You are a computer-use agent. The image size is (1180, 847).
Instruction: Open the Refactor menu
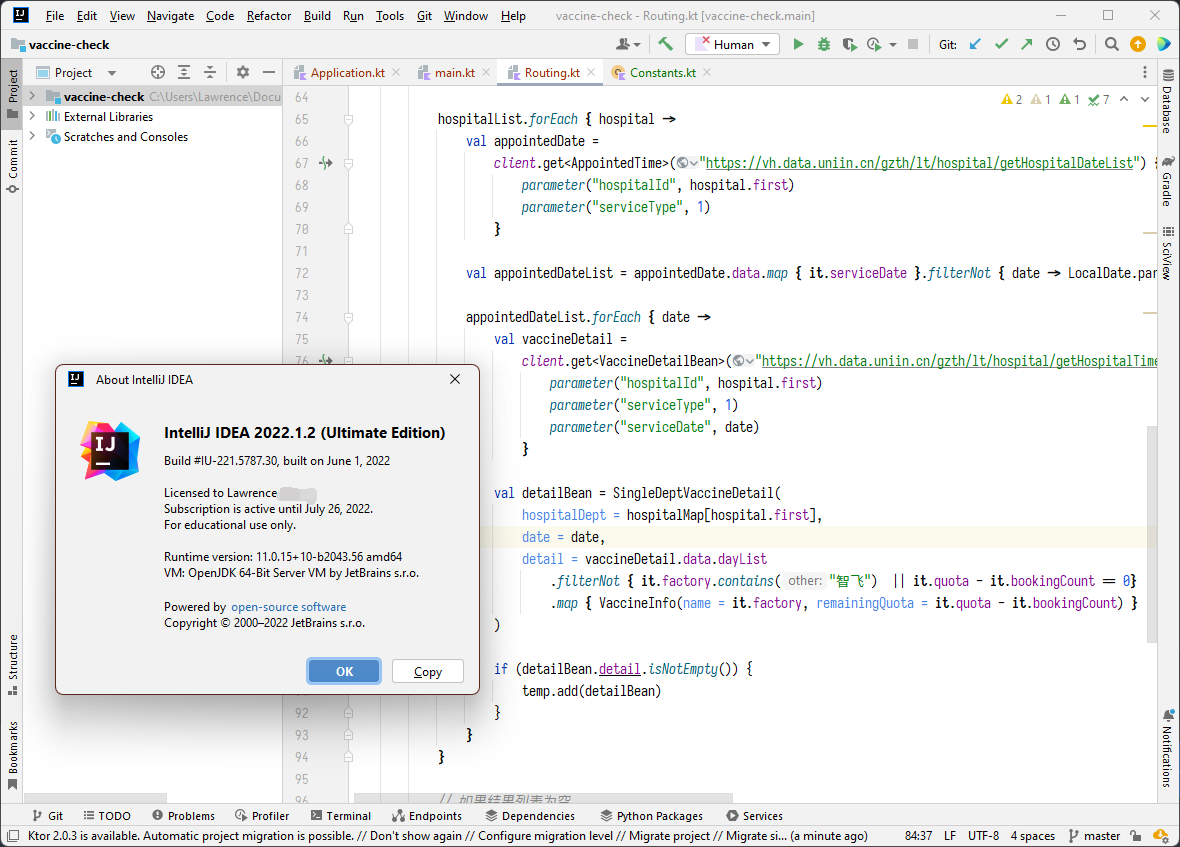(x=269, y=16)
